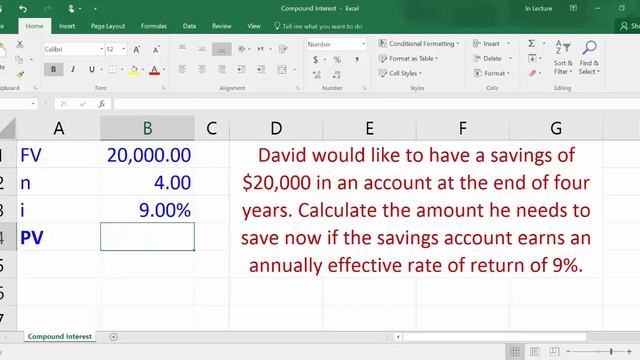Click Decrease Decimal icon
Viewport: 640px width, 360px height.
[336, 75]
